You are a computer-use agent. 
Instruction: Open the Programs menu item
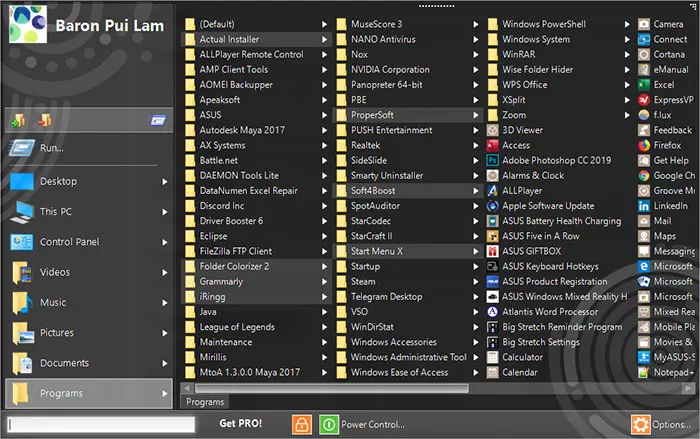89,393
